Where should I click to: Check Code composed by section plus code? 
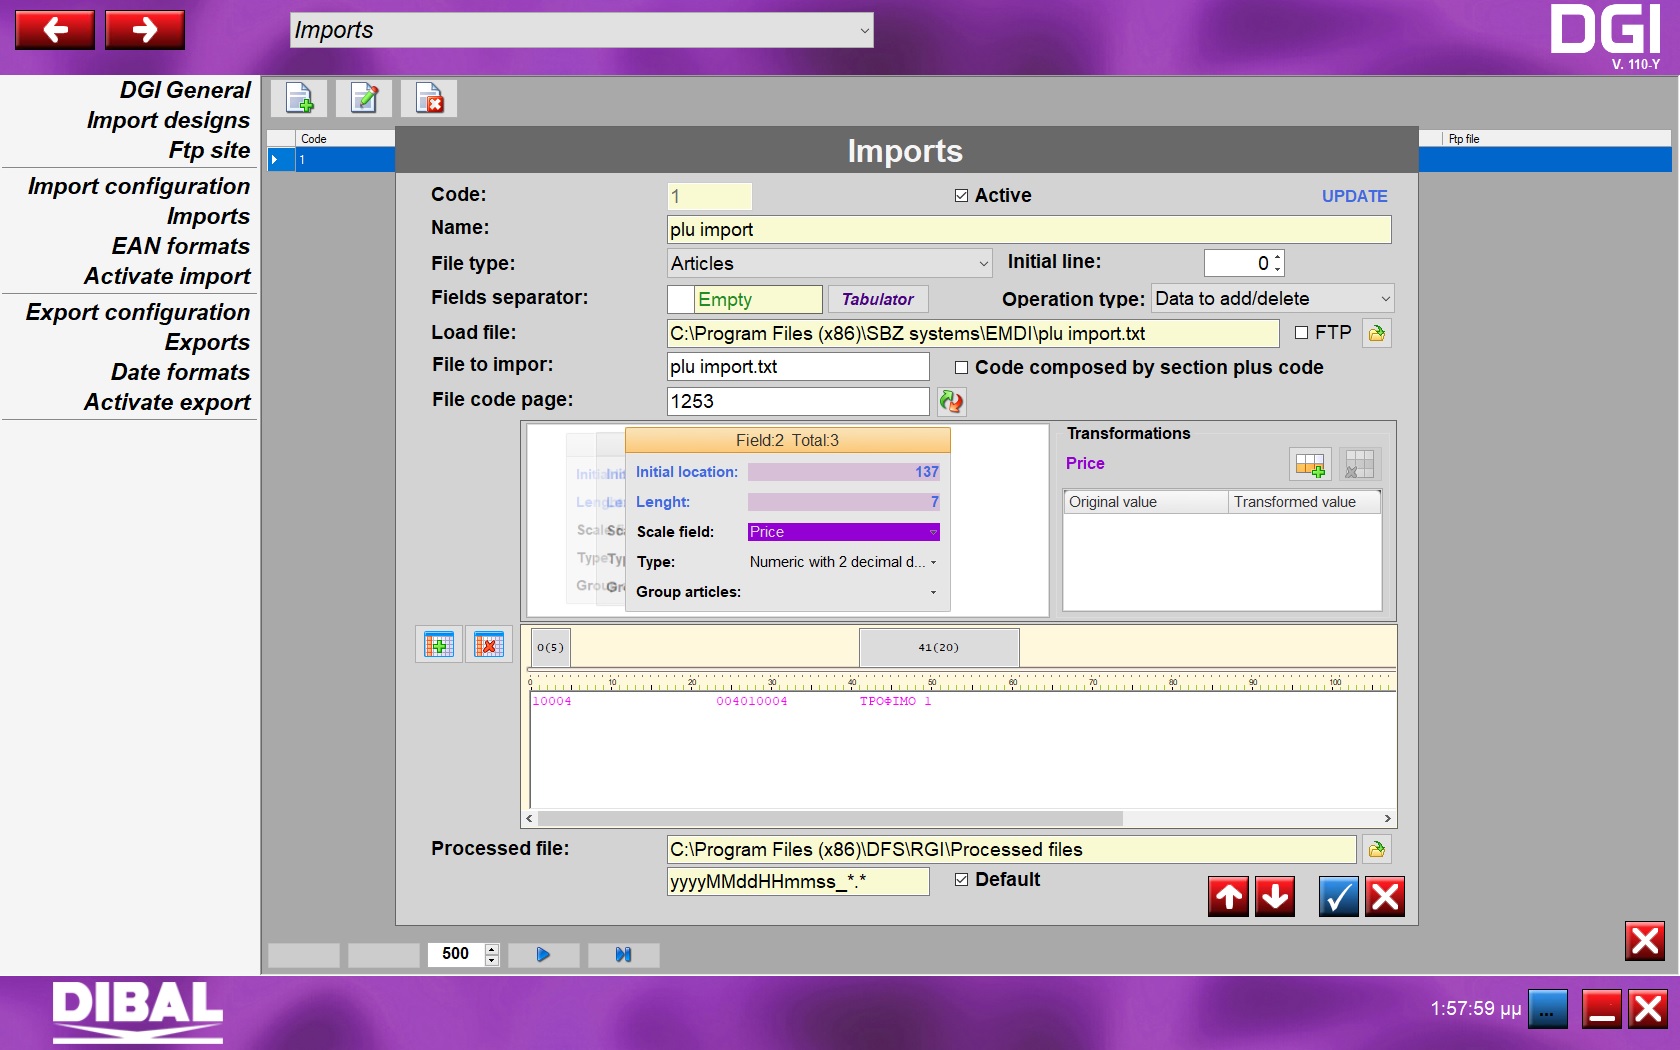[x=961, y=368]
